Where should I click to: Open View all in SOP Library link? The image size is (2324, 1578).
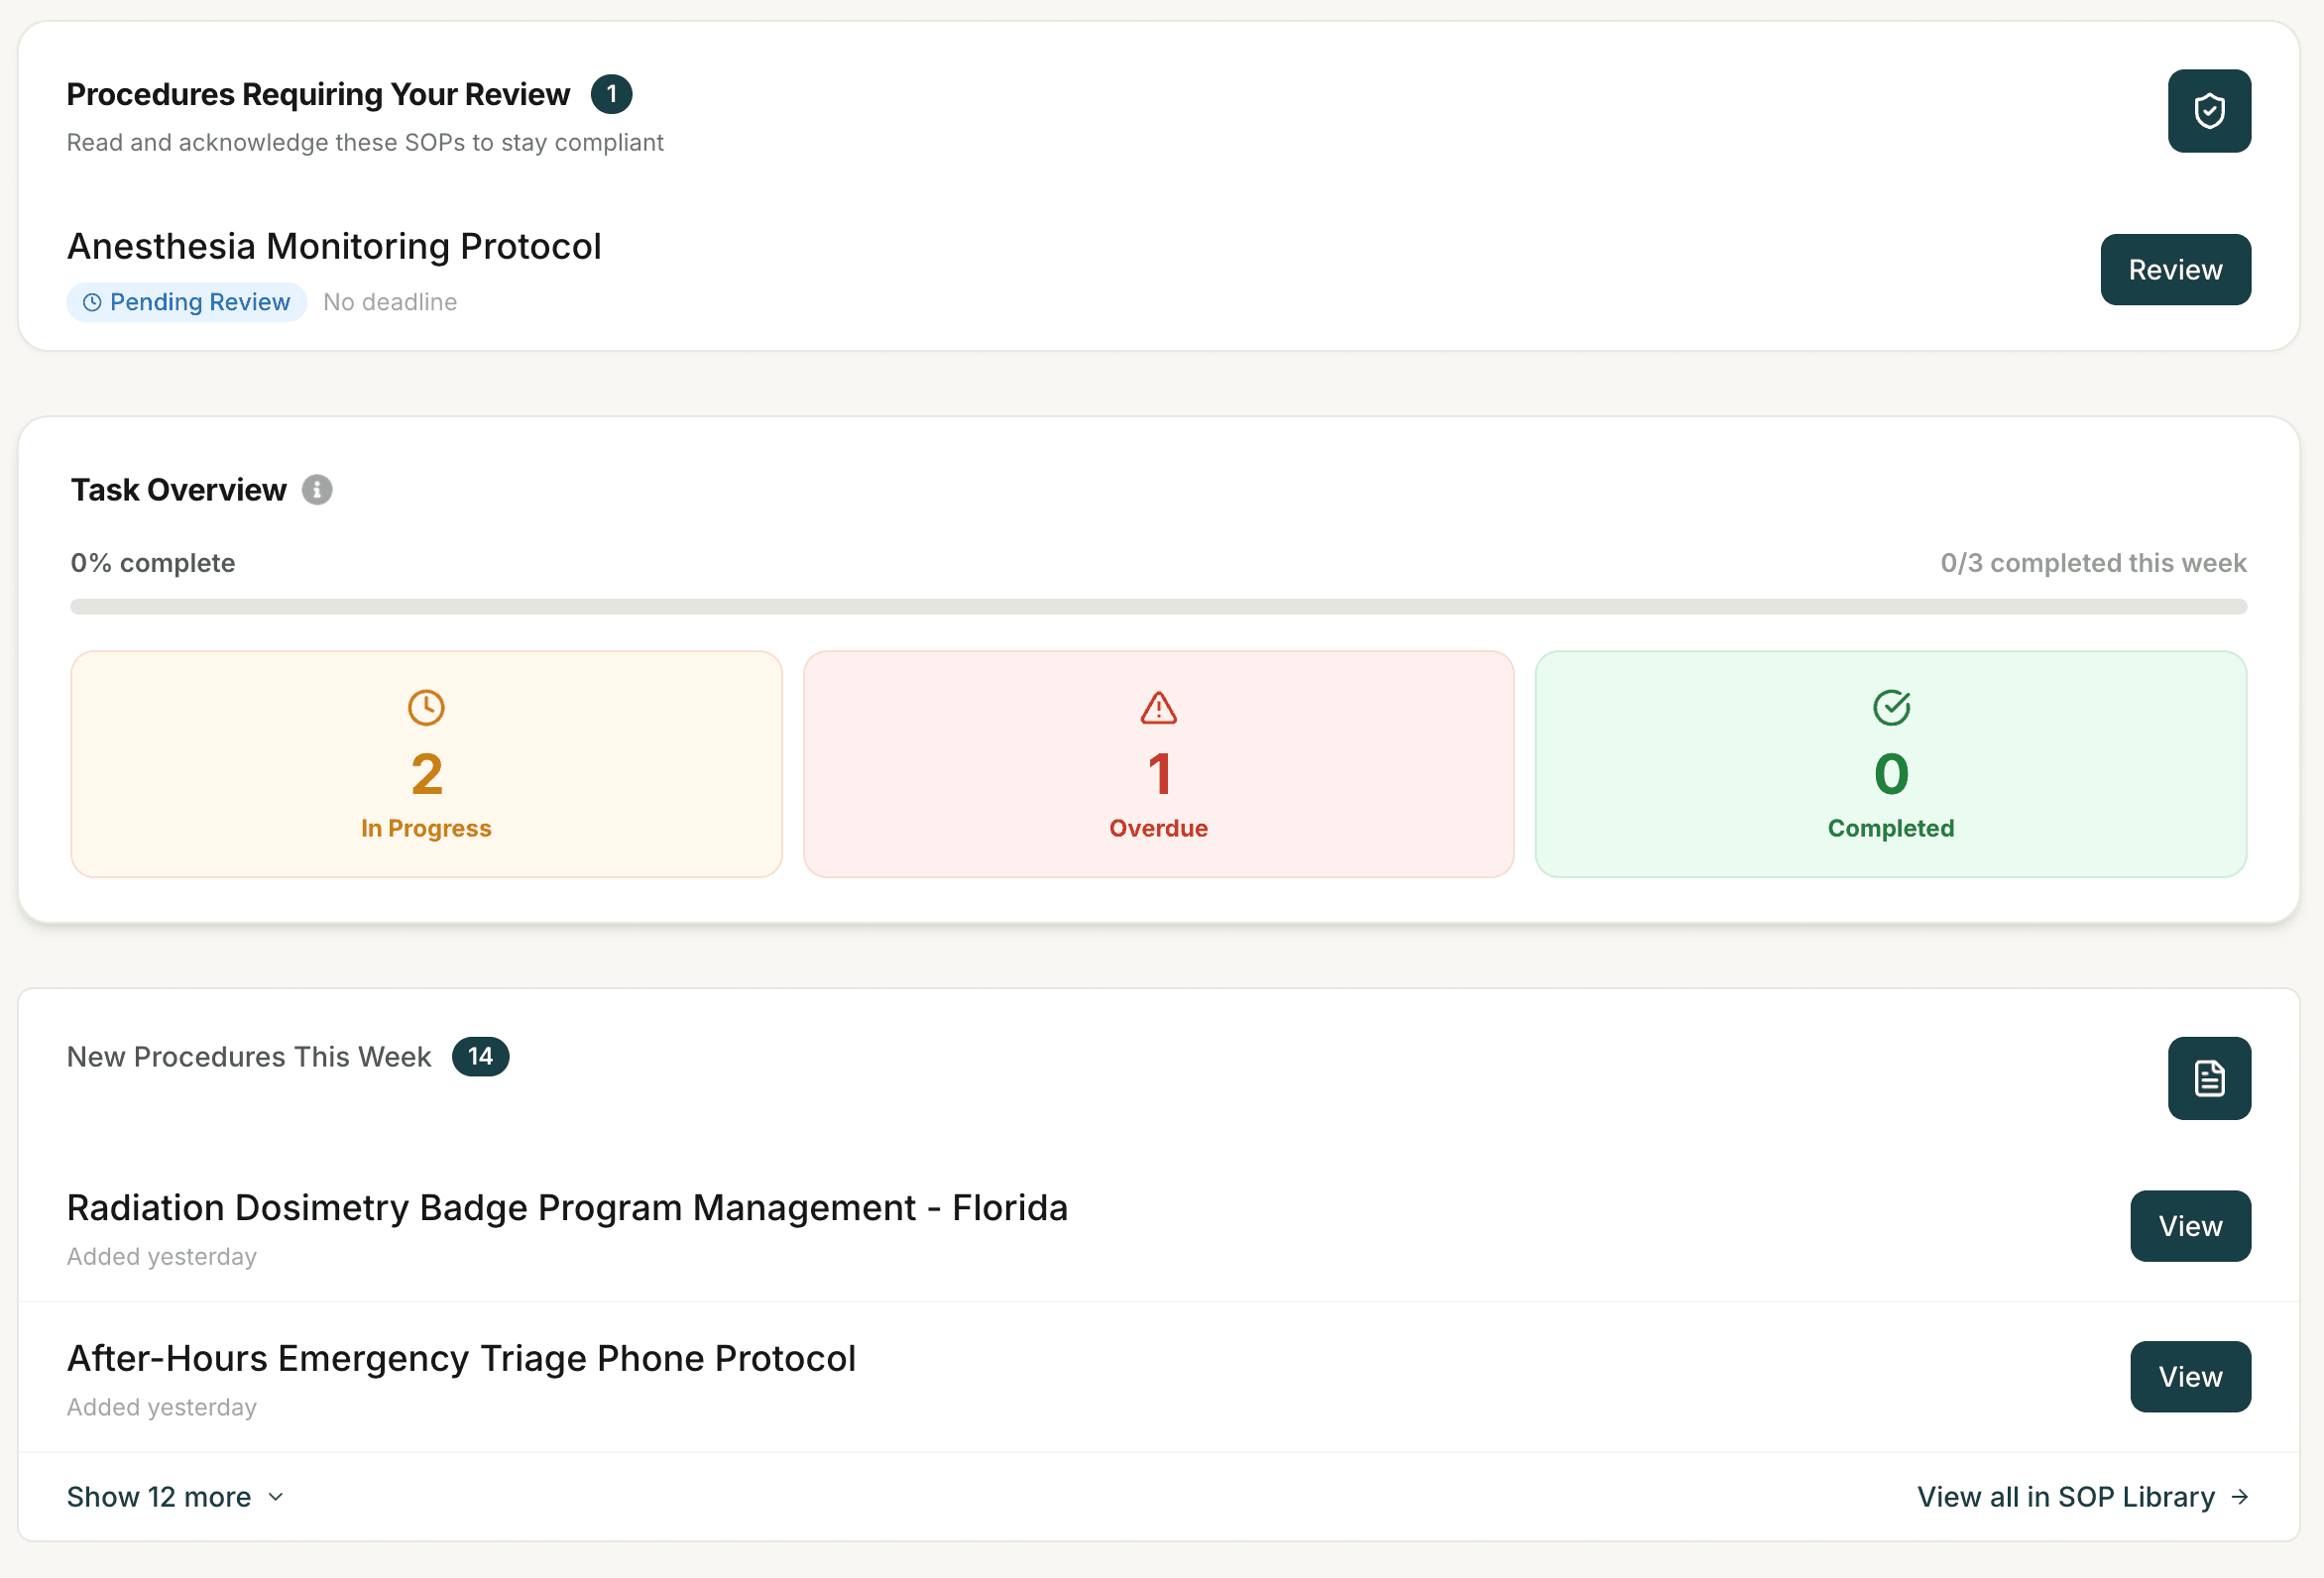point(2065,1496)
